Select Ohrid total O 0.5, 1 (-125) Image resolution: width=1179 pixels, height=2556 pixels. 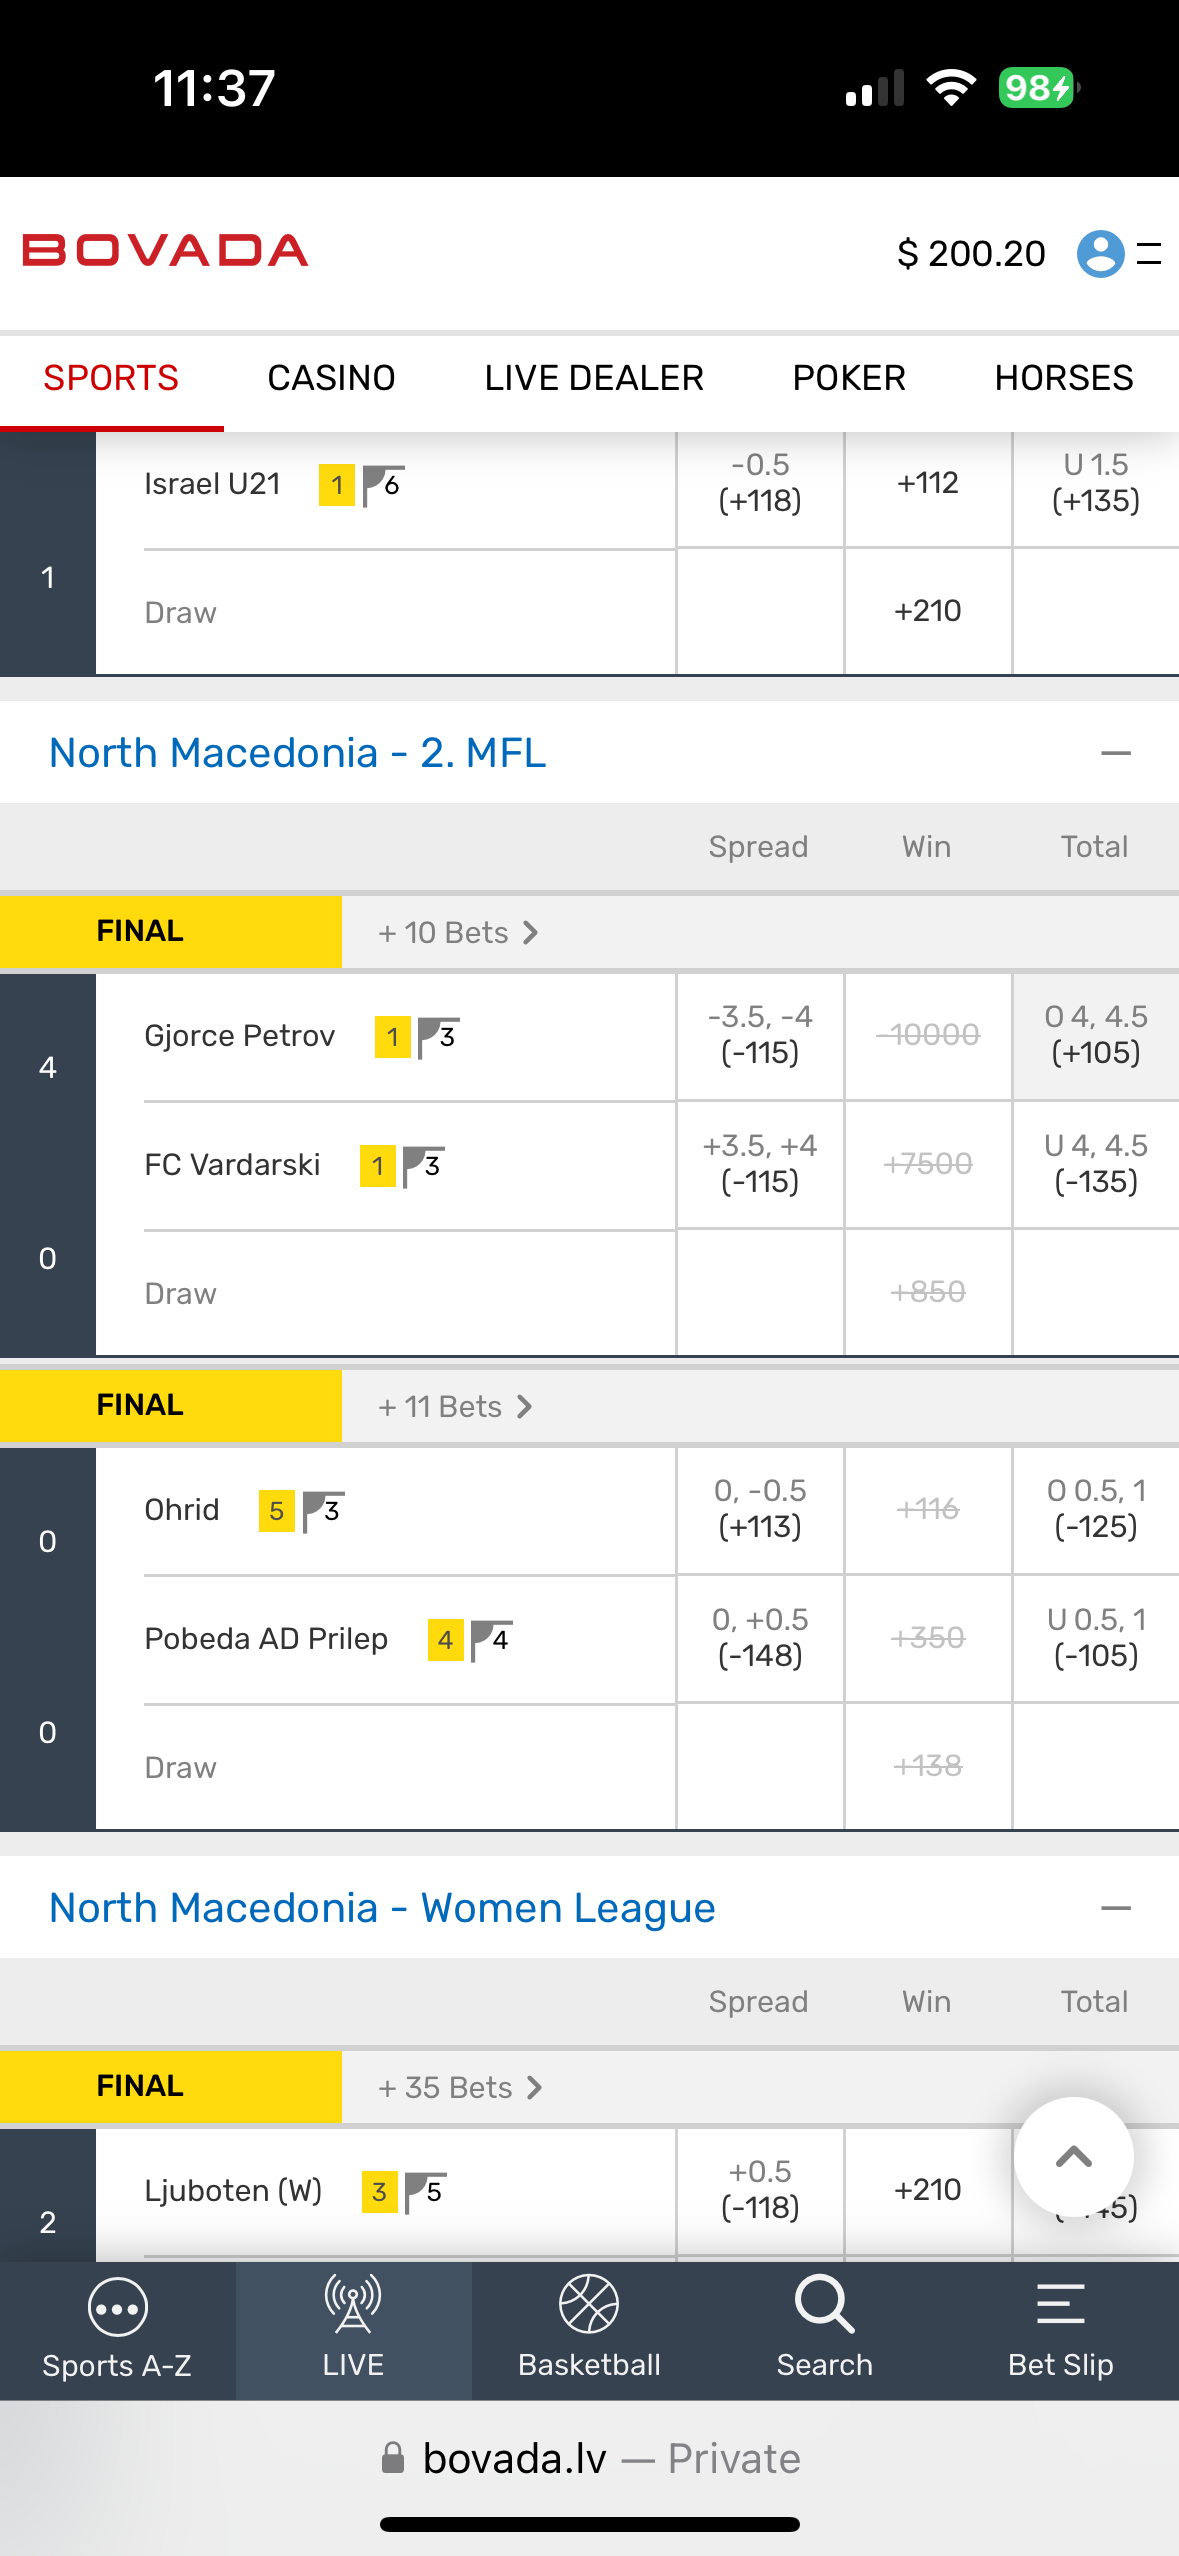pyautogui.click(x=1096, y=1509)
